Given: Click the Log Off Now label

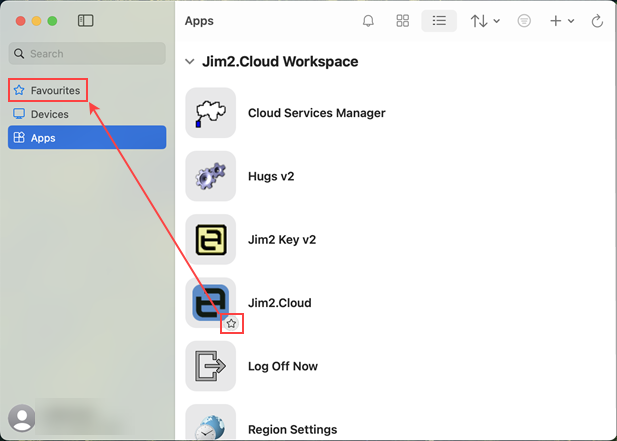Looking at the screenshot, I should pos(283,366).
